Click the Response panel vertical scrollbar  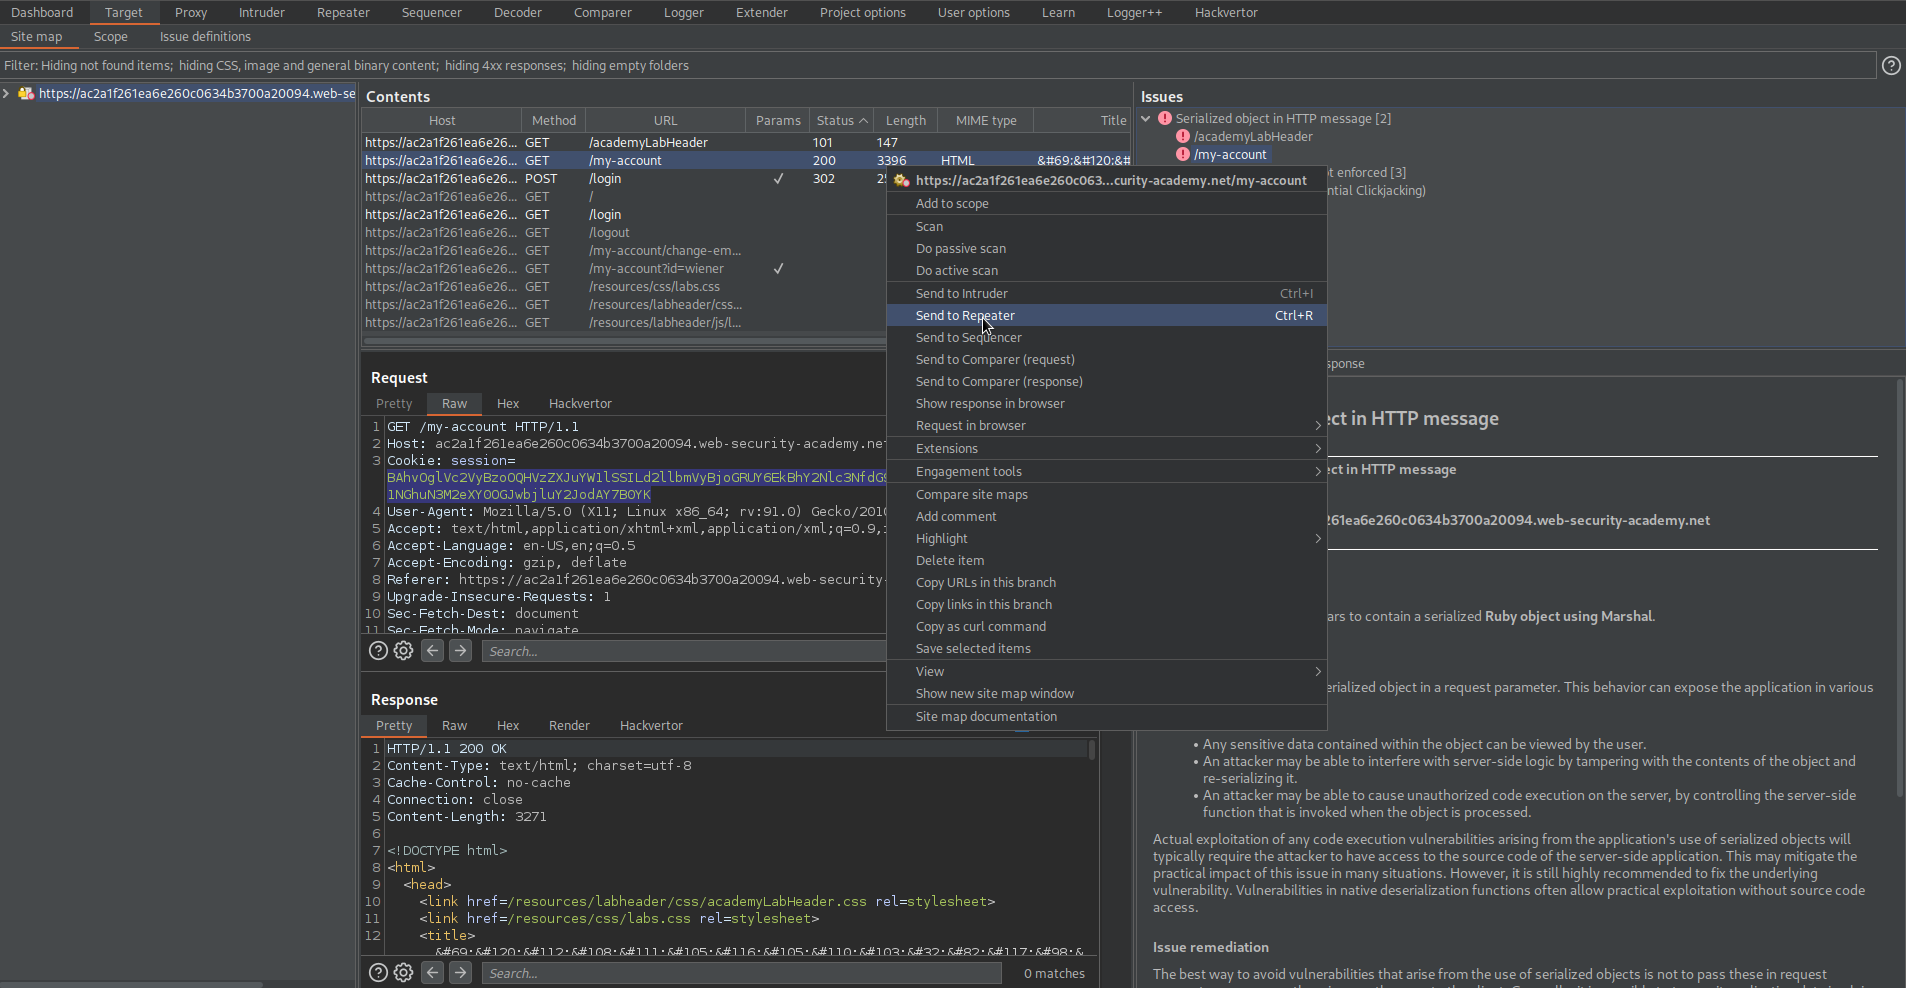click(1092, 751)
